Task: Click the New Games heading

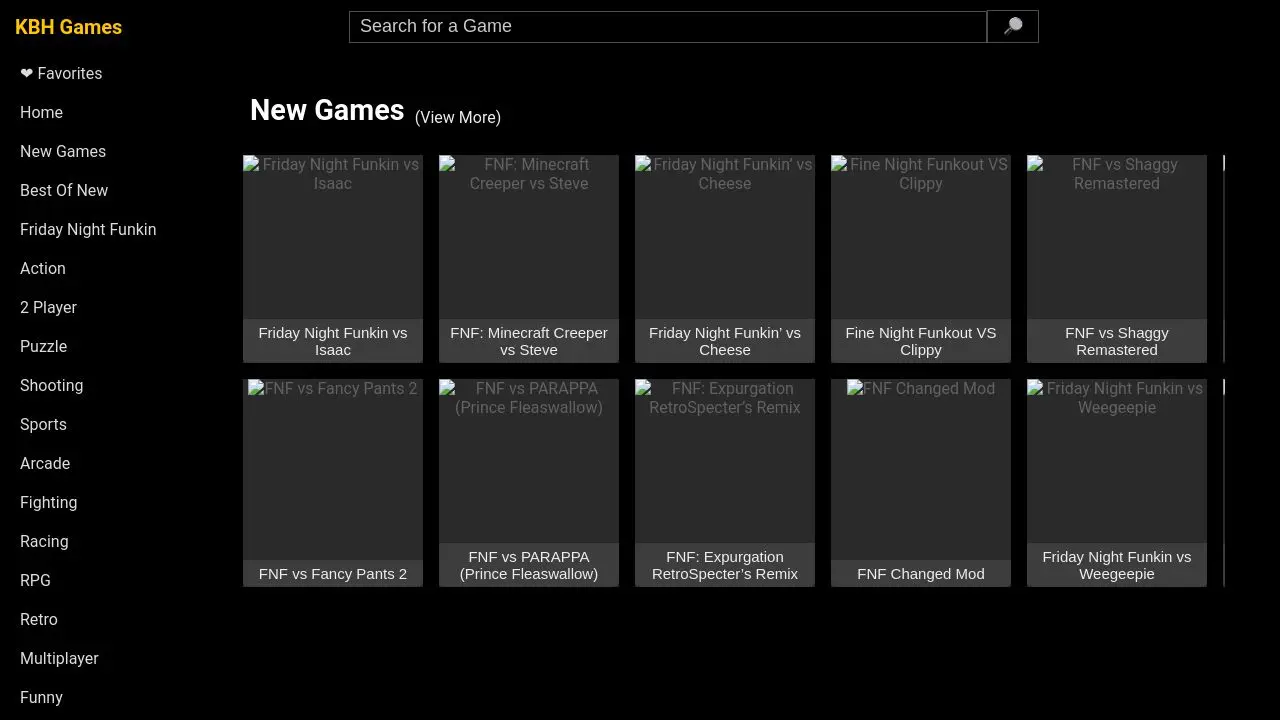Action: [x=327, y=110]
